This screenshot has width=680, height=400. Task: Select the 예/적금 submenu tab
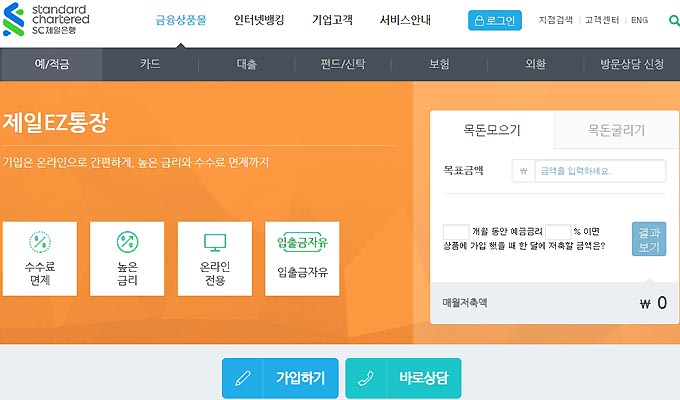point(51,64)
